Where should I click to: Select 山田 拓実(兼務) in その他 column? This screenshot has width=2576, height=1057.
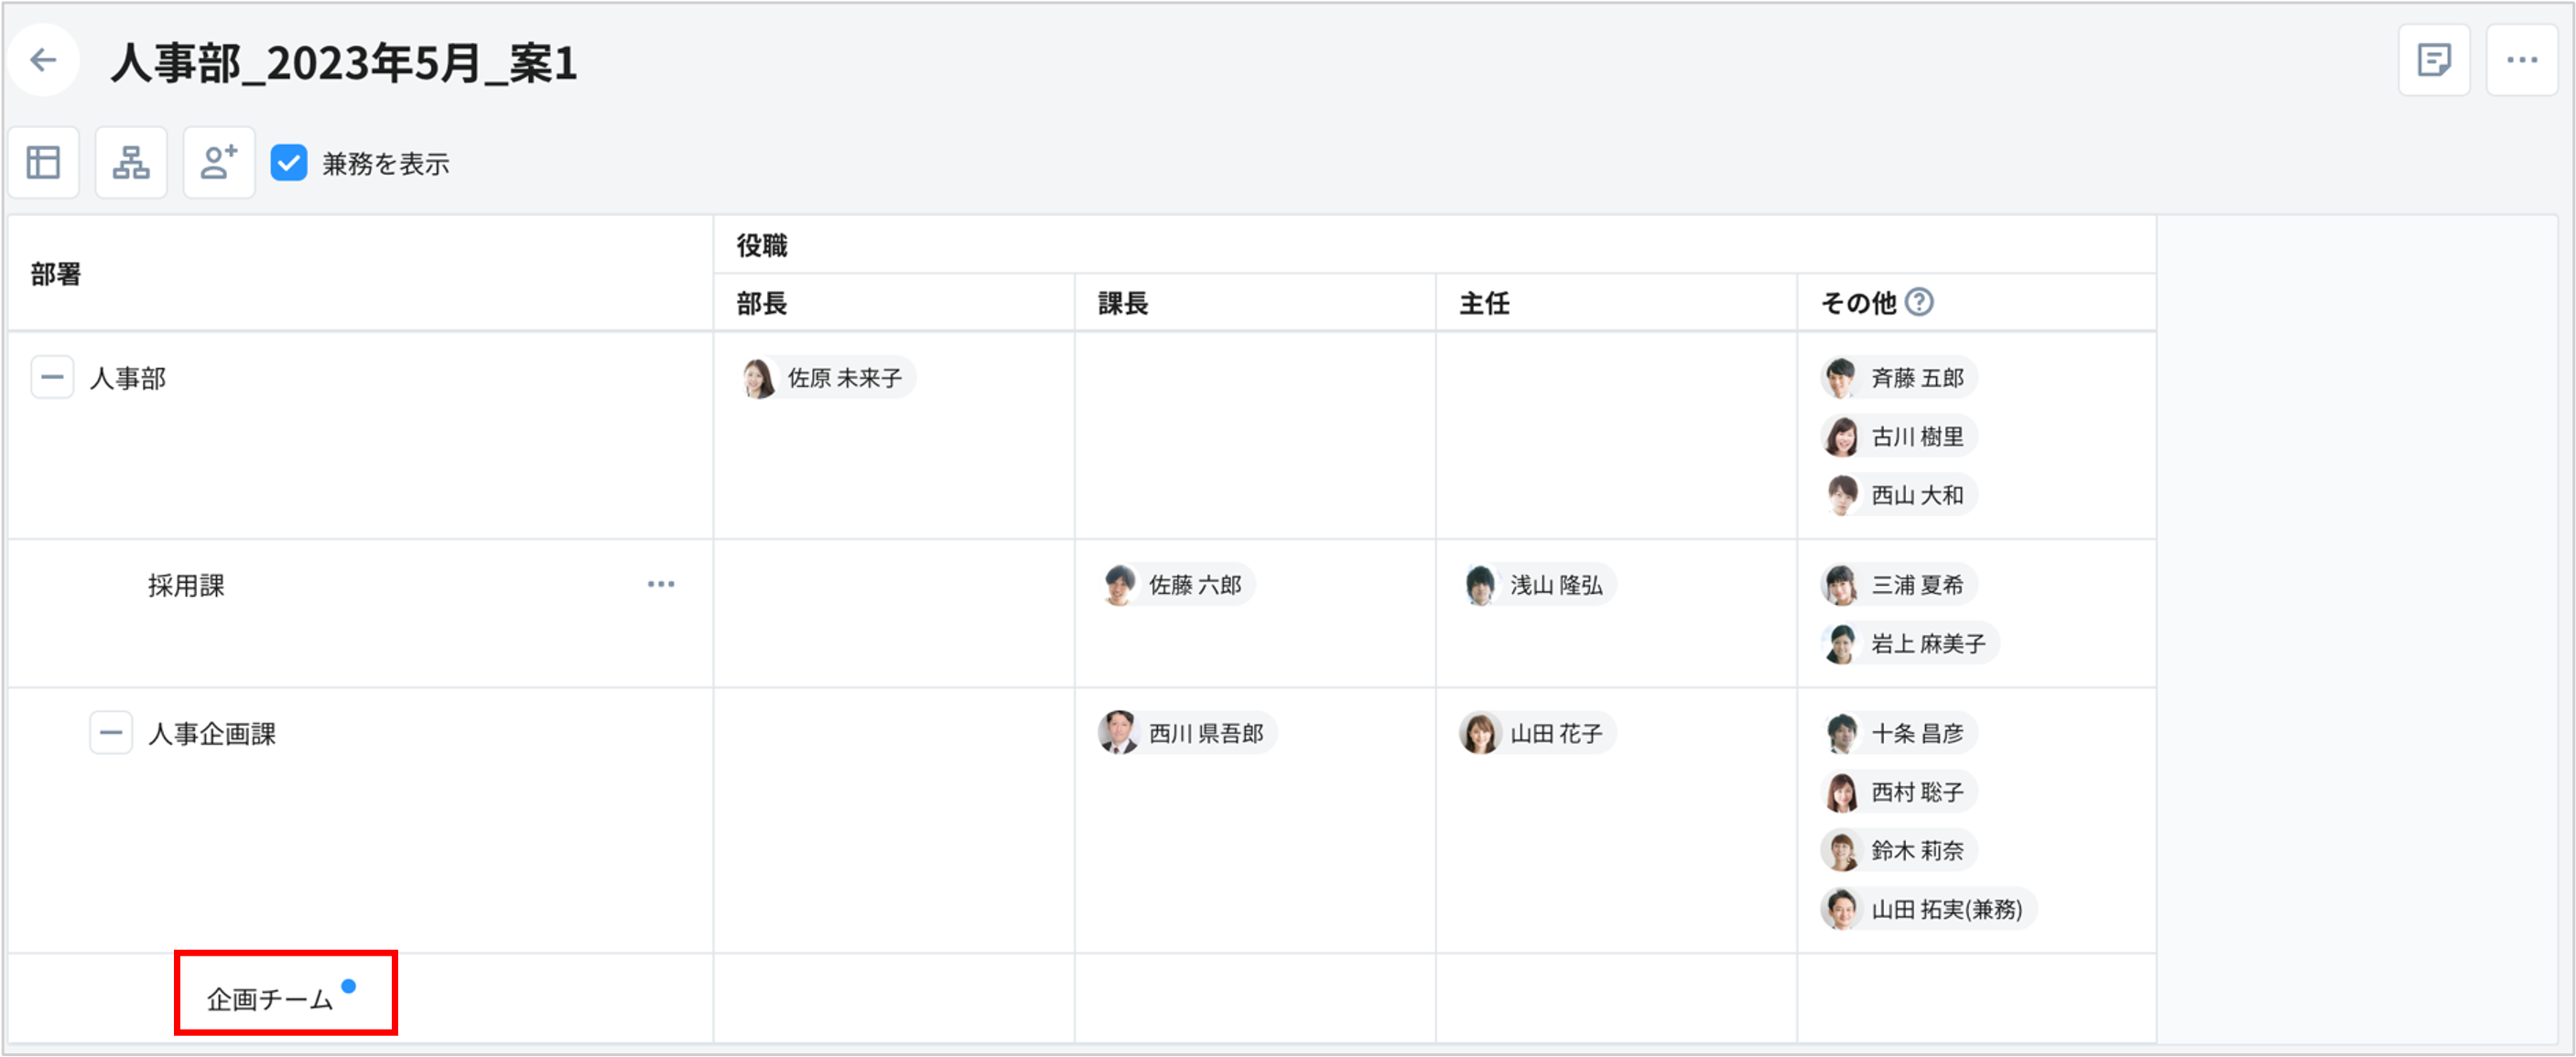(x=1927, y=909)
